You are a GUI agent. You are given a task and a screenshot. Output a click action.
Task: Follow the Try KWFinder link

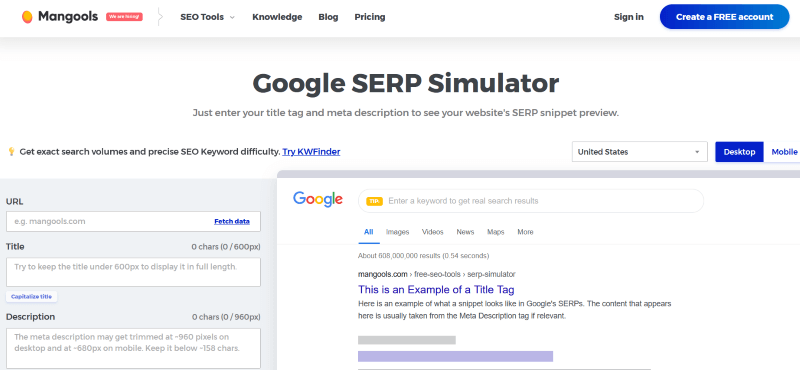[311, 152]
